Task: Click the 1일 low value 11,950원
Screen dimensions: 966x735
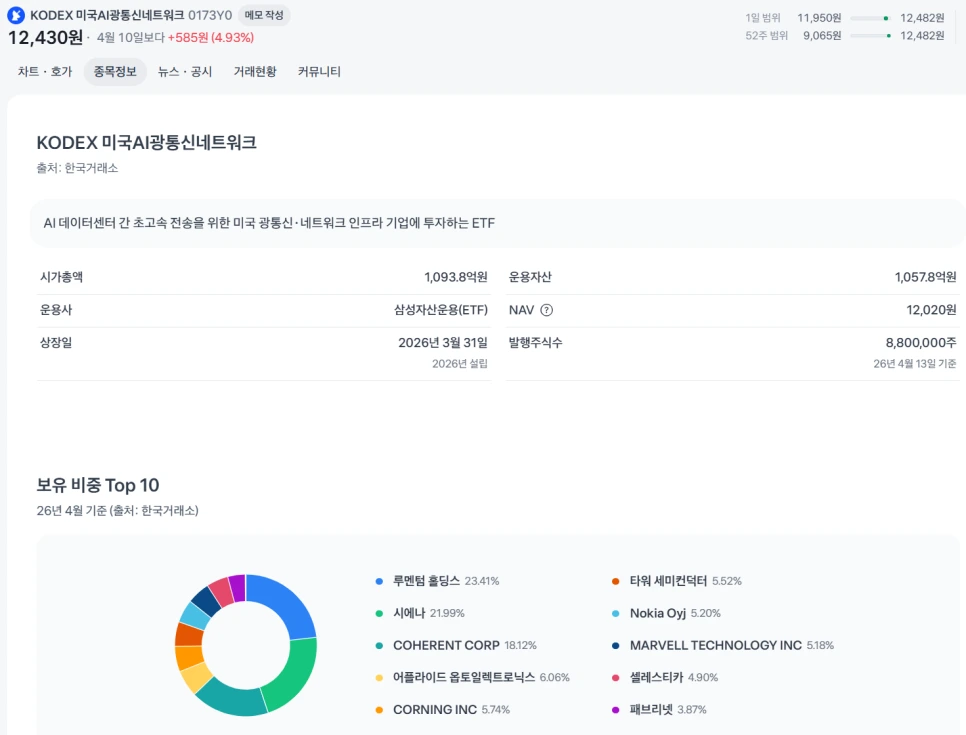Action: [x=819, y=18]
